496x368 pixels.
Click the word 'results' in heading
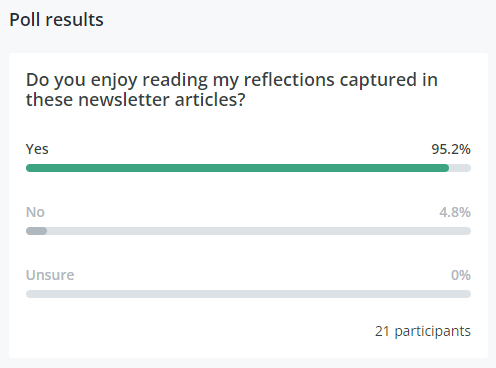point(74,20)
